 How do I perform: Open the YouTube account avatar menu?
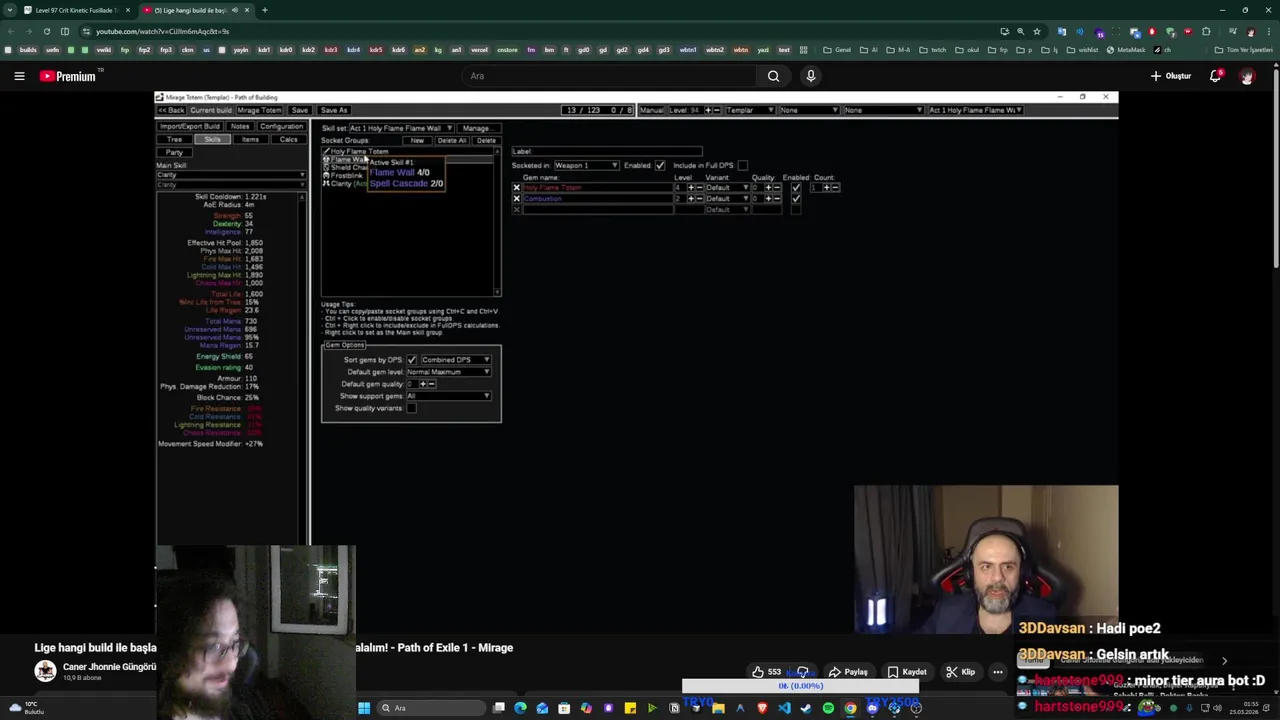(1247, 76)
